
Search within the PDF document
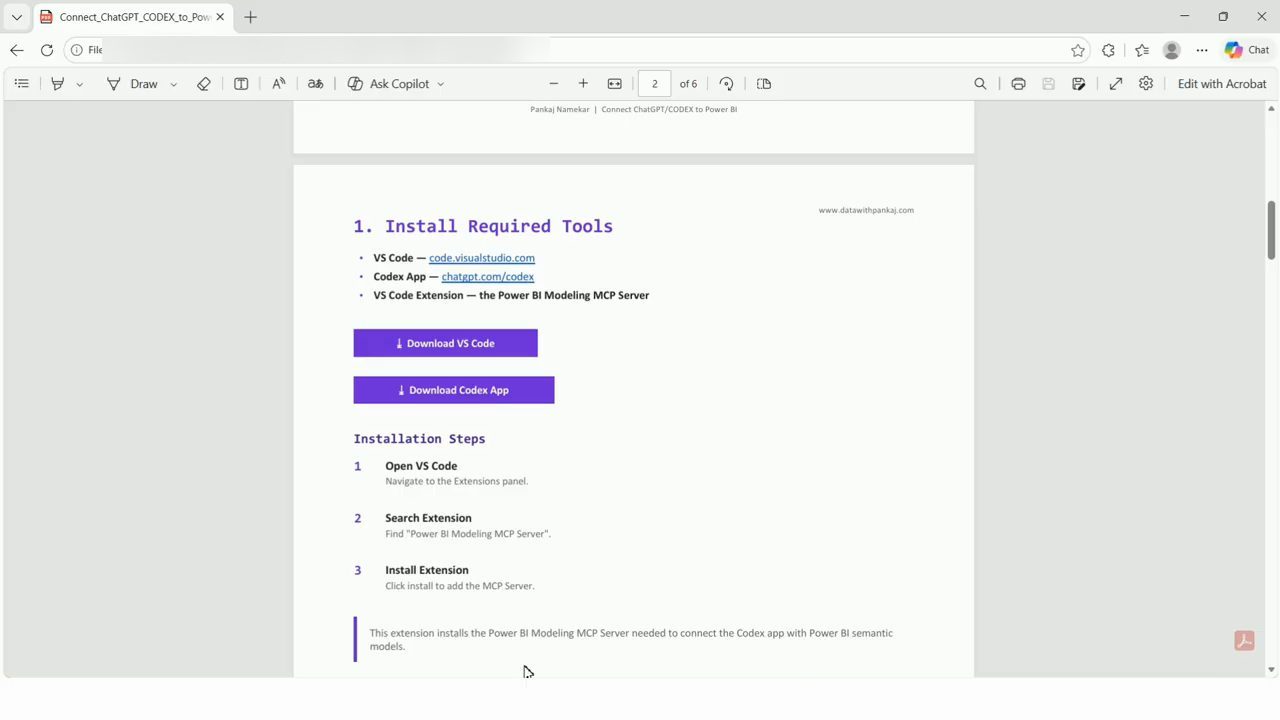click(980, 84)
